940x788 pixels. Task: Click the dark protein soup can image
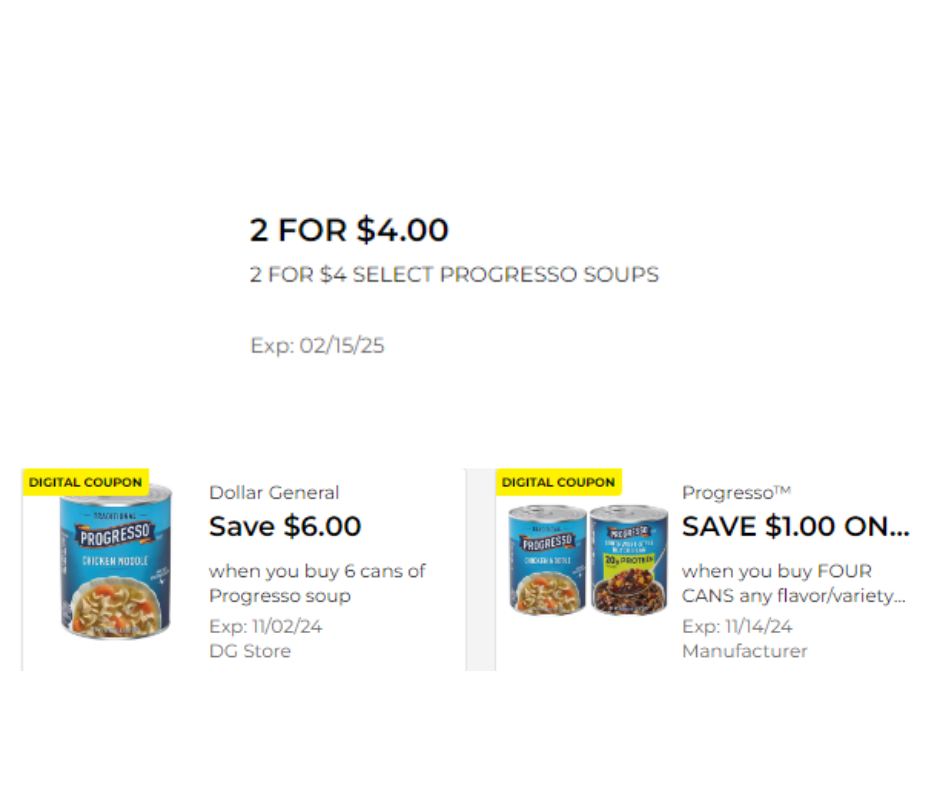click(x=628, y=560)
